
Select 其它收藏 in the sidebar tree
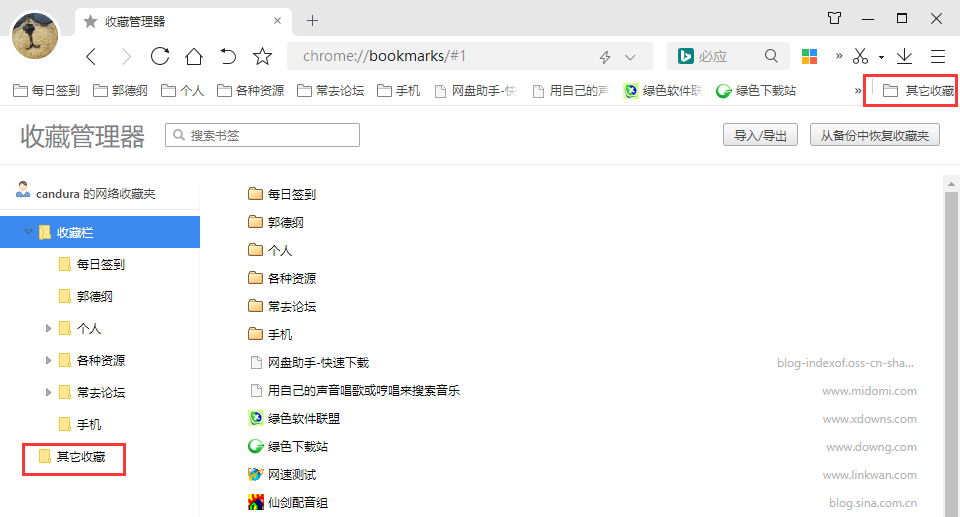(x=72, y=456)
